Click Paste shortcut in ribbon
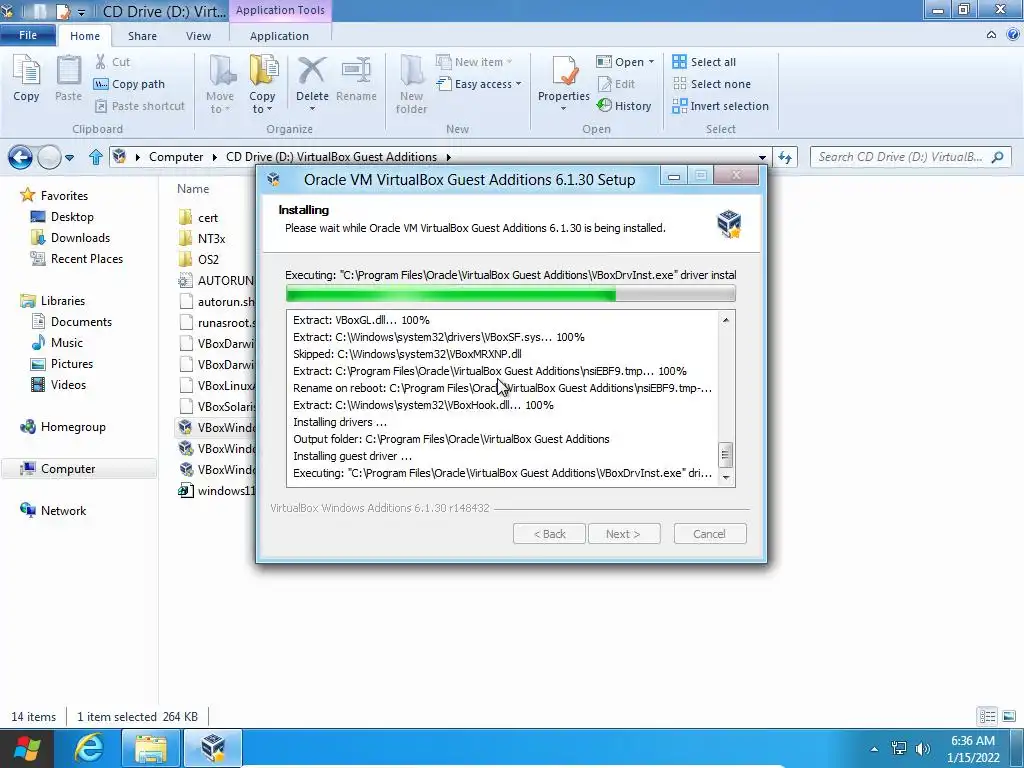The image size is (1024, 768). pos(140,106)
